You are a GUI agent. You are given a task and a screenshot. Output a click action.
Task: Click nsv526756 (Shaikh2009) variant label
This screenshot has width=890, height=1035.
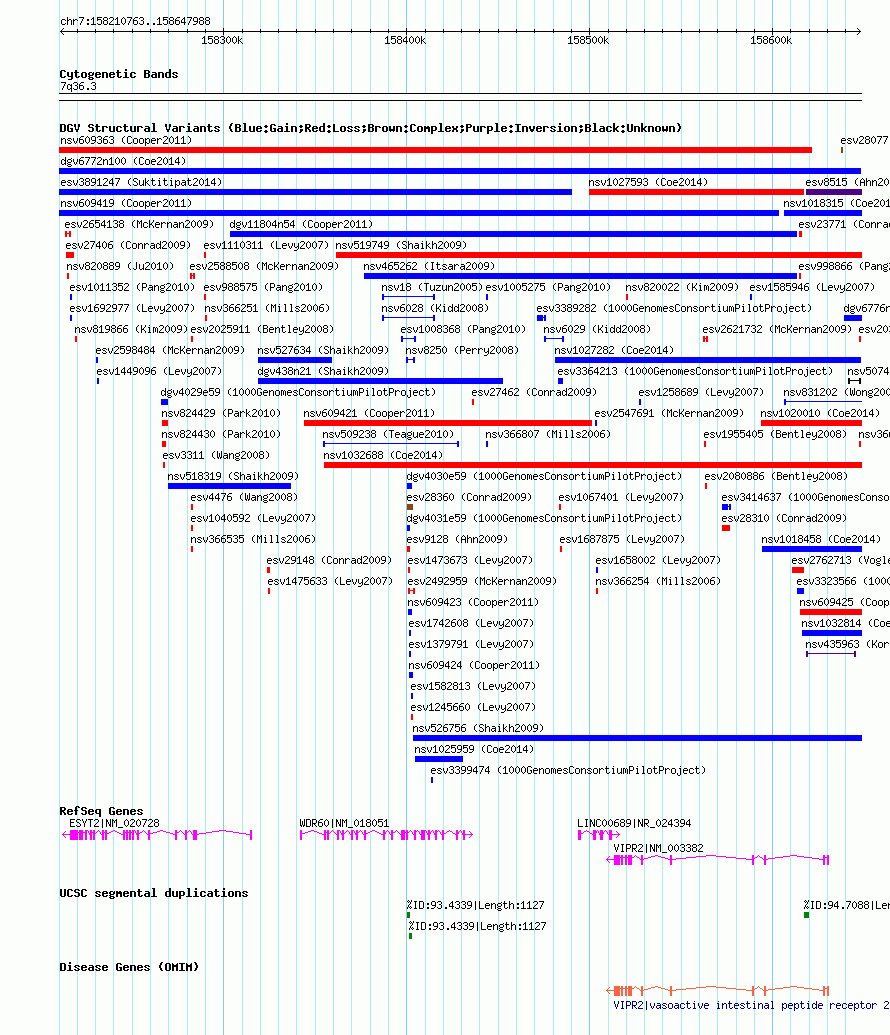click(478, 729)
